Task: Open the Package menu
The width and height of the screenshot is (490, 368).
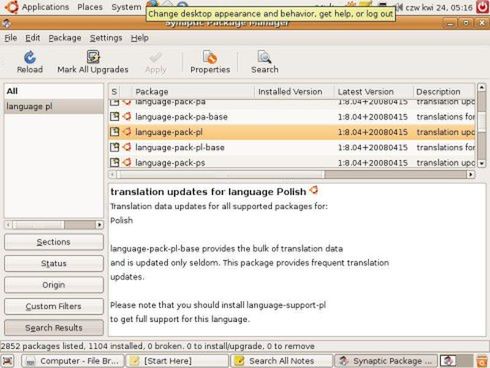Action: [x=65, y=38]
